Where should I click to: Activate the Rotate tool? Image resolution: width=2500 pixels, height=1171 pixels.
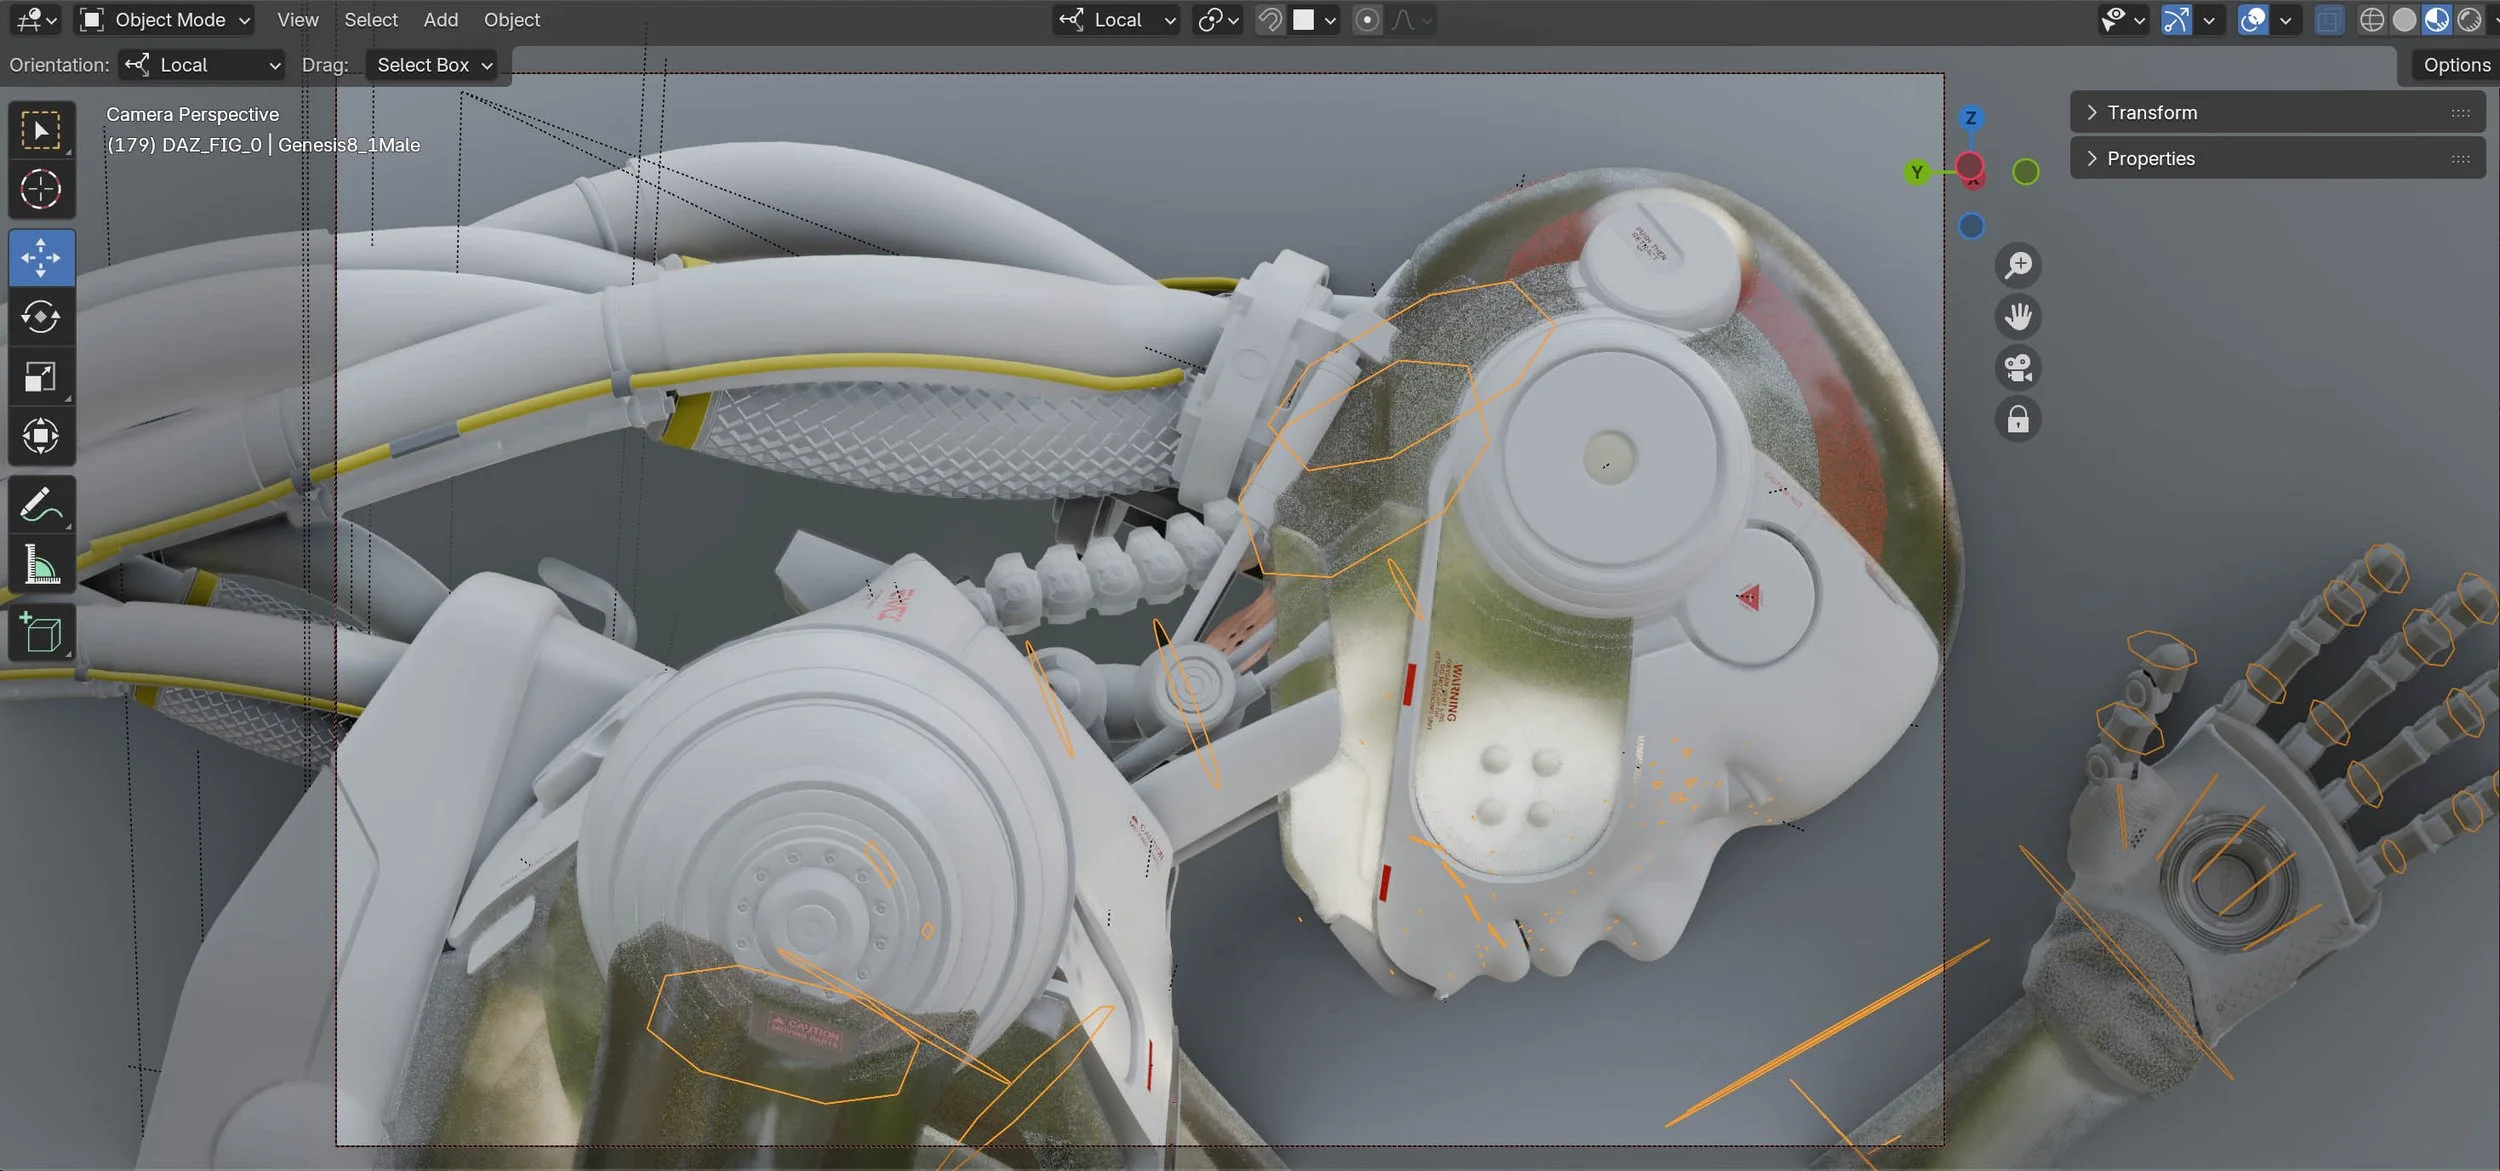point(41,317)
